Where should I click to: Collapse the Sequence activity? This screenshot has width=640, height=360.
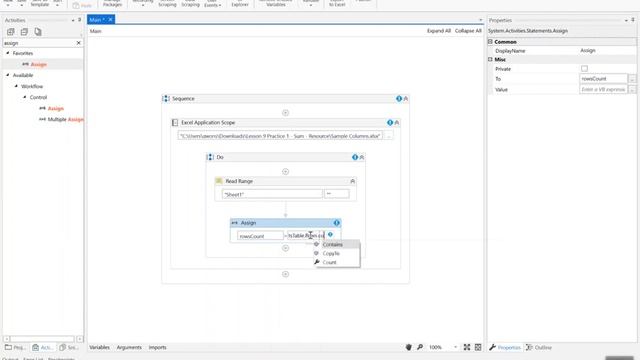click(x=406, y=99)
